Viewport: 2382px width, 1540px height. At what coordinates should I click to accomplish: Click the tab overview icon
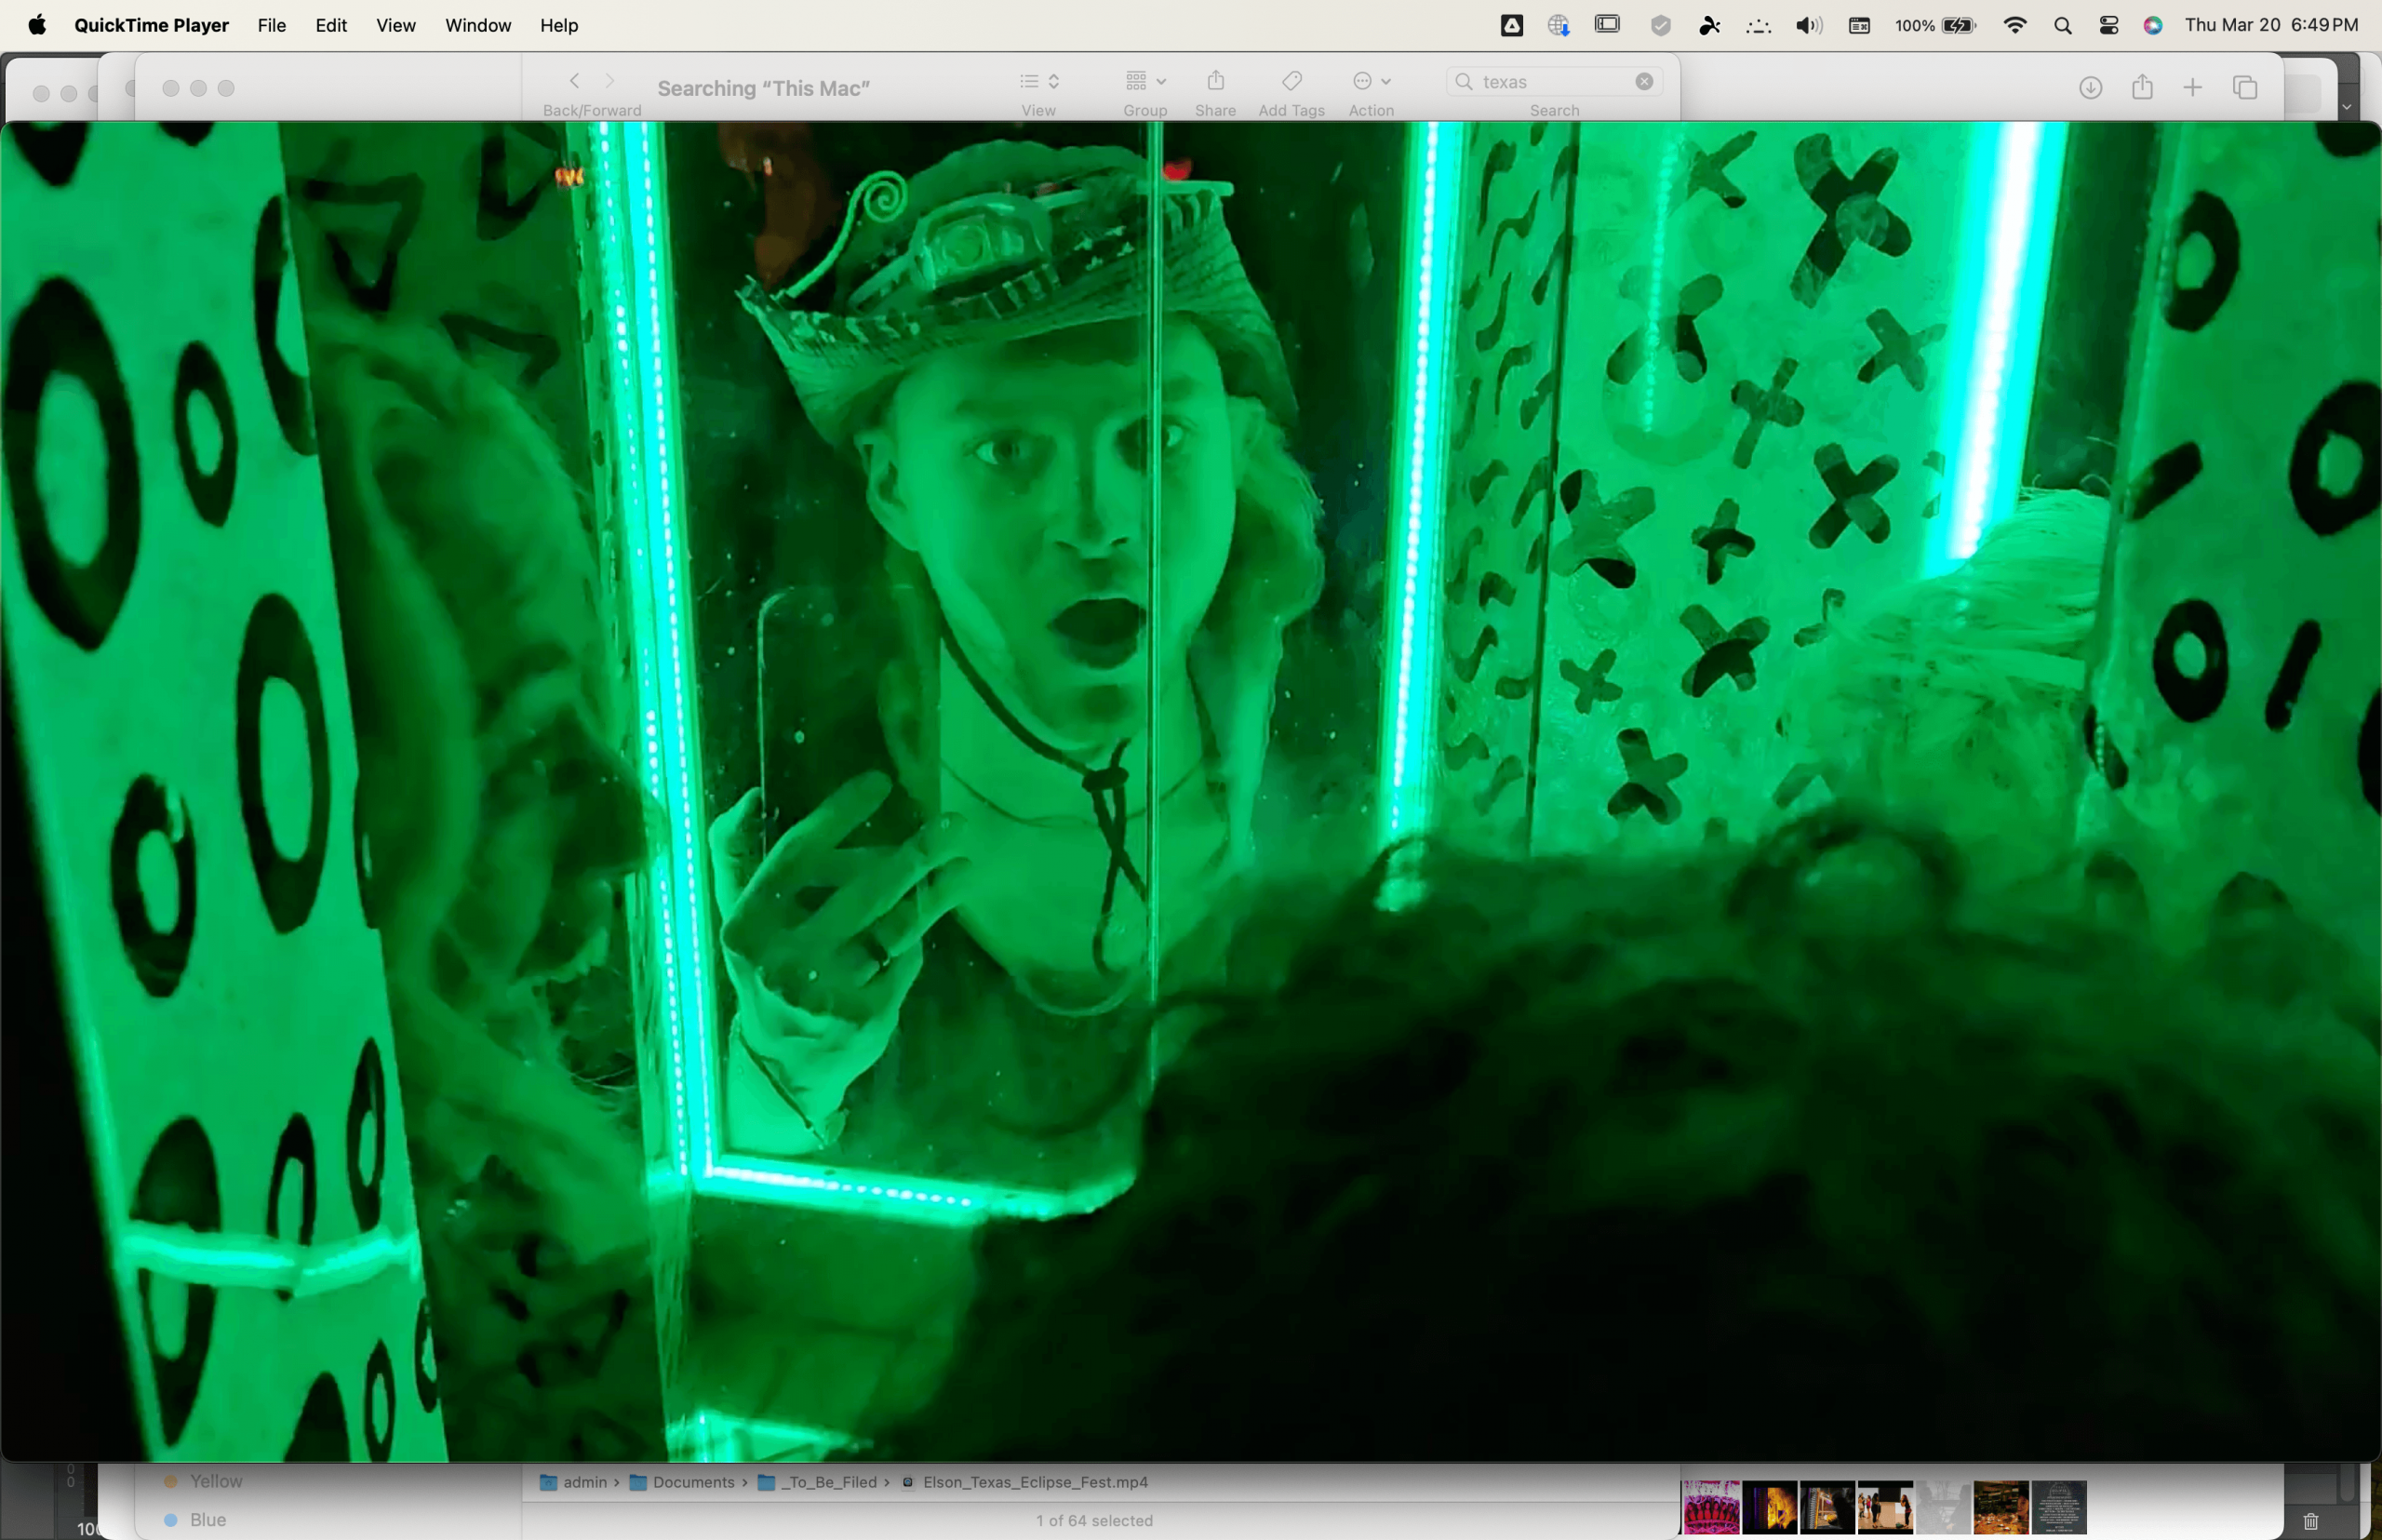[x=2245, y=88]
